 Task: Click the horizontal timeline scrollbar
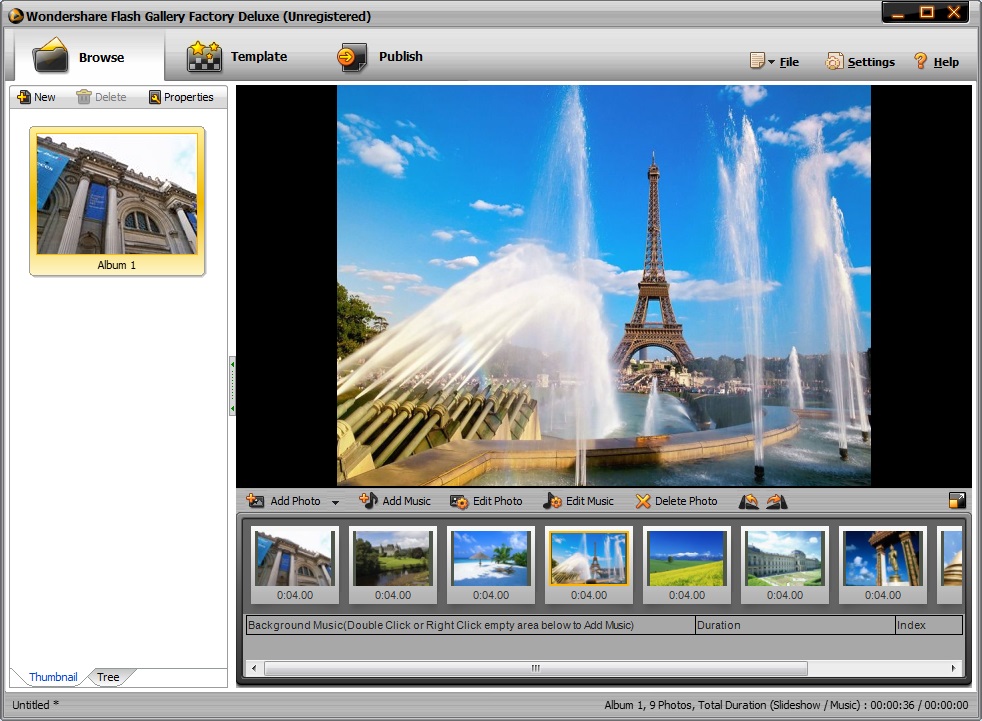(x=535, y=668)
